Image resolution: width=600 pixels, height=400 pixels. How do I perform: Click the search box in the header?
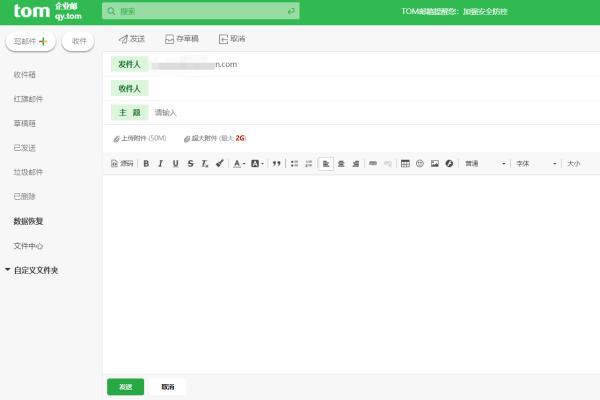[201, 11]
